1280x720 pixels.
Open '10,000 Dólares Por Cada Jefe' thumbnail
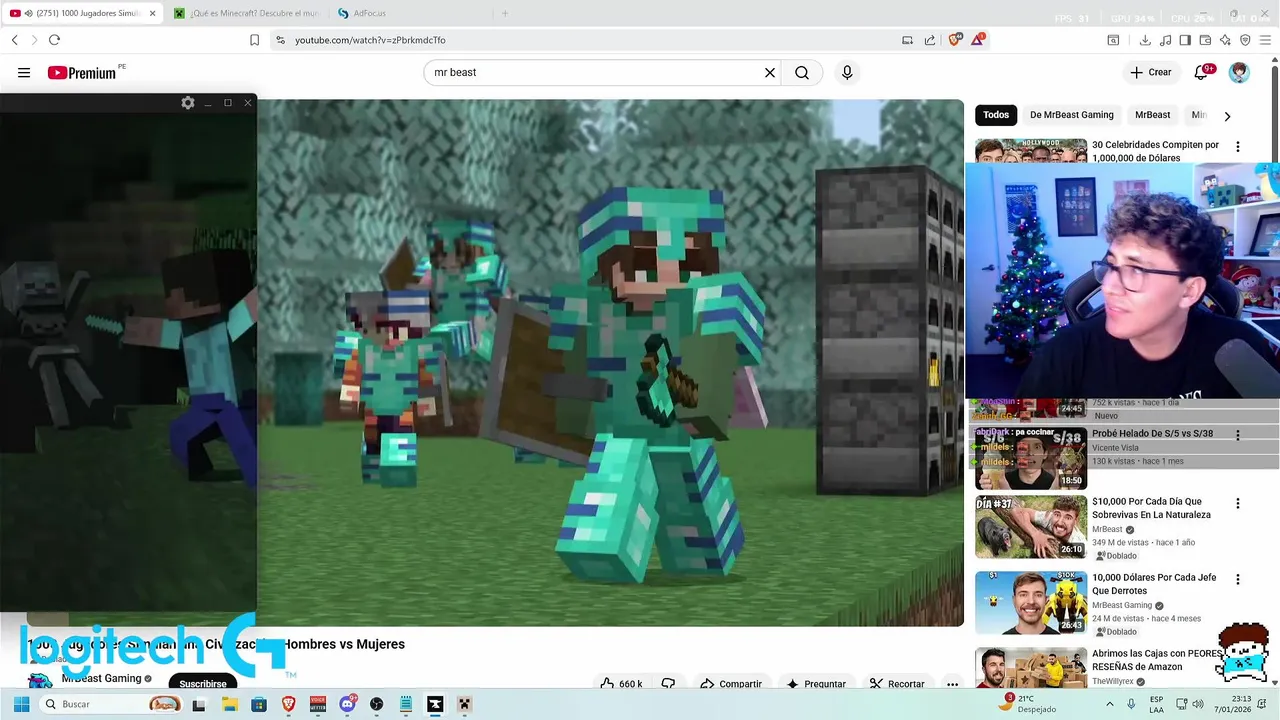pos(1031,602)
